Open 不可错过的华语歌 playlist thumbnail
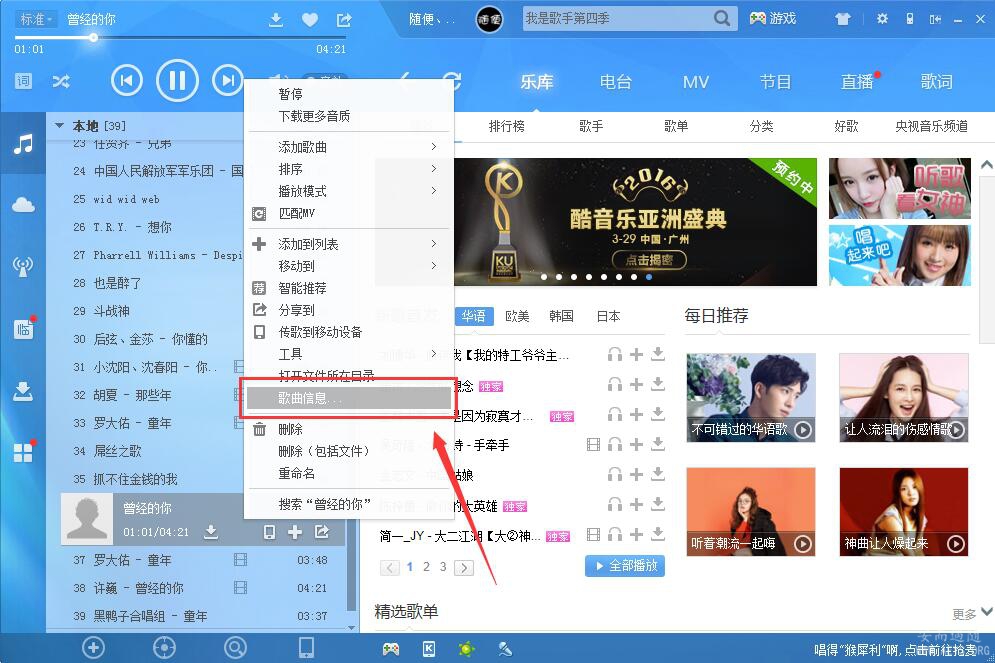Image resolution: width=995 pixels, height=663 pixels. point(751,397)
